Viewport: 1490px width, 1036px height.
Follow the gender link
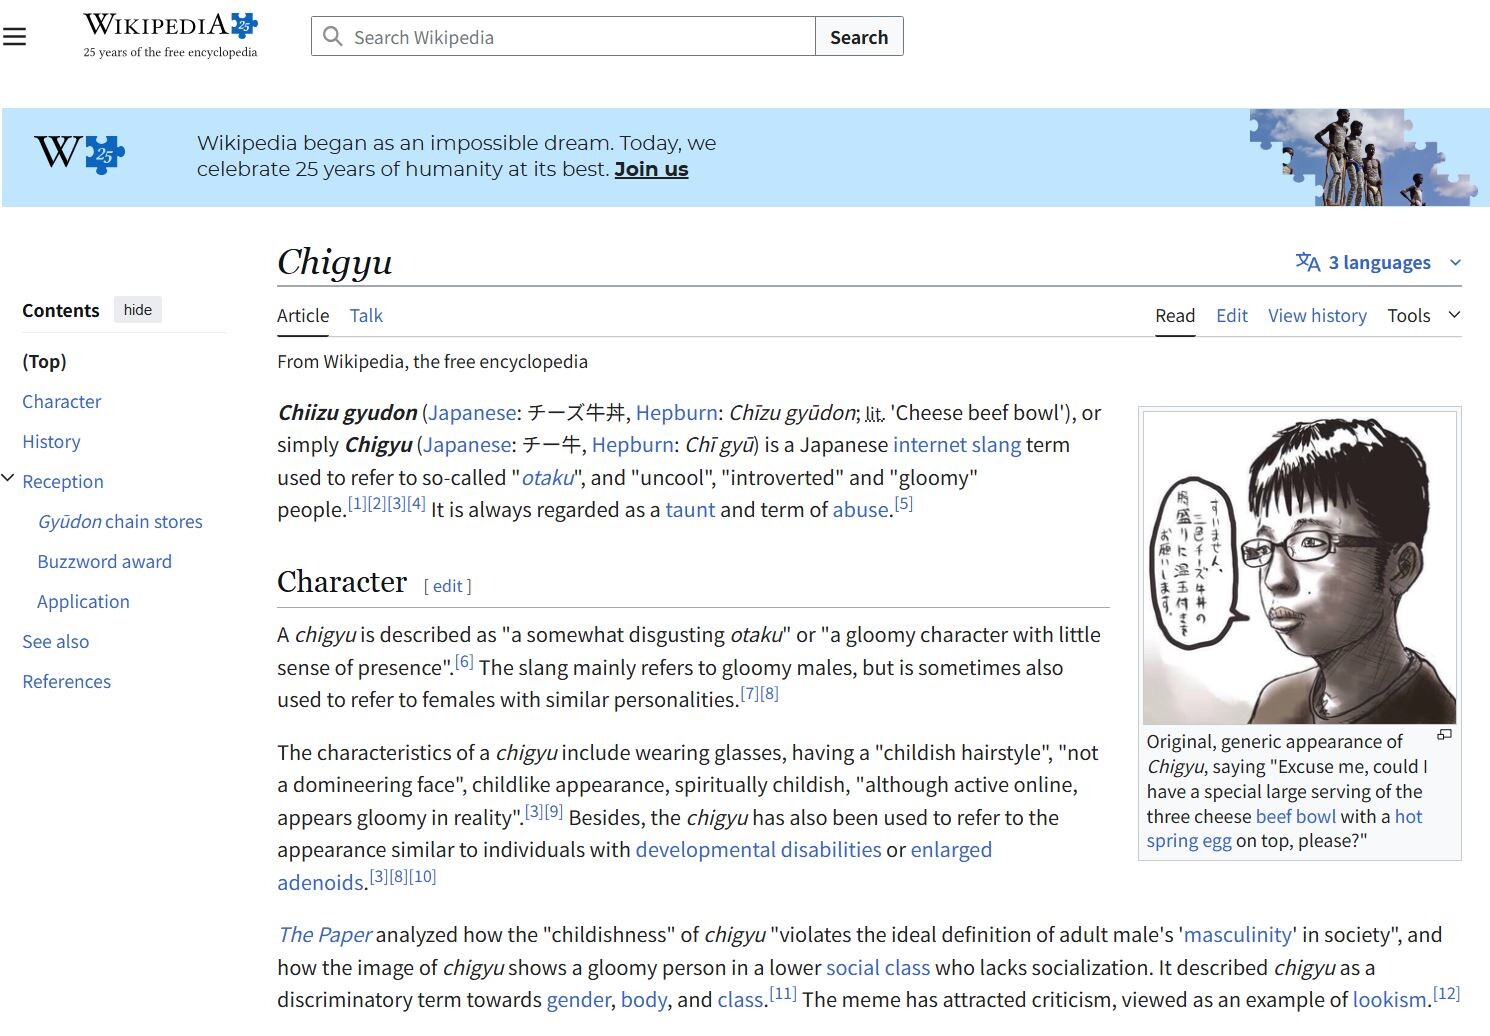click(578, 999)
